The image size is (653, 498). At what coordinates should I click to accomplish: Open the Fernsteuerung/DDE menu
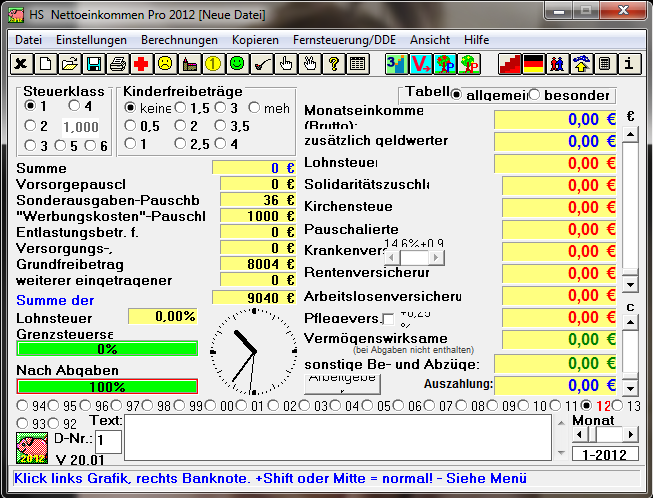[344, 40]
